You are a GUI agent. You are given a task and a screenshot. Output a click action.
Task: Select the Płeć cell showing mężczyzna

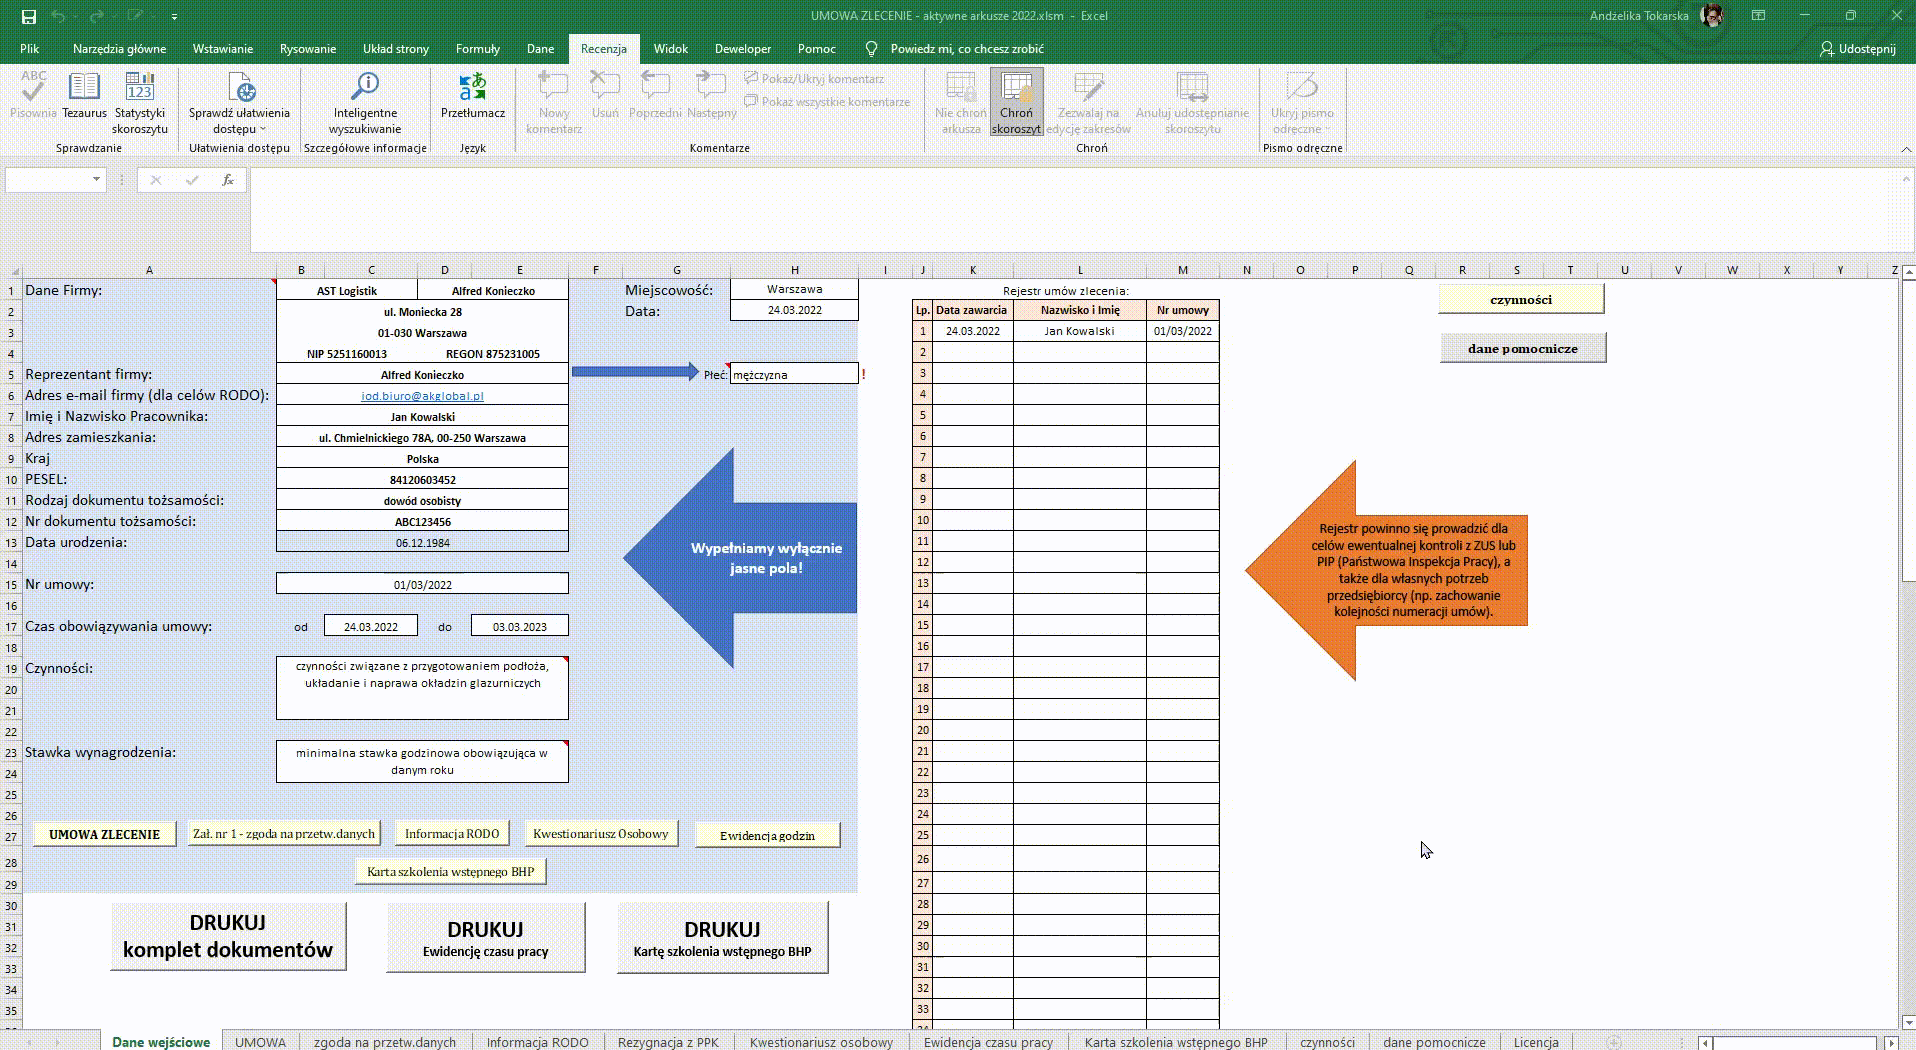[x=794, y=374]
